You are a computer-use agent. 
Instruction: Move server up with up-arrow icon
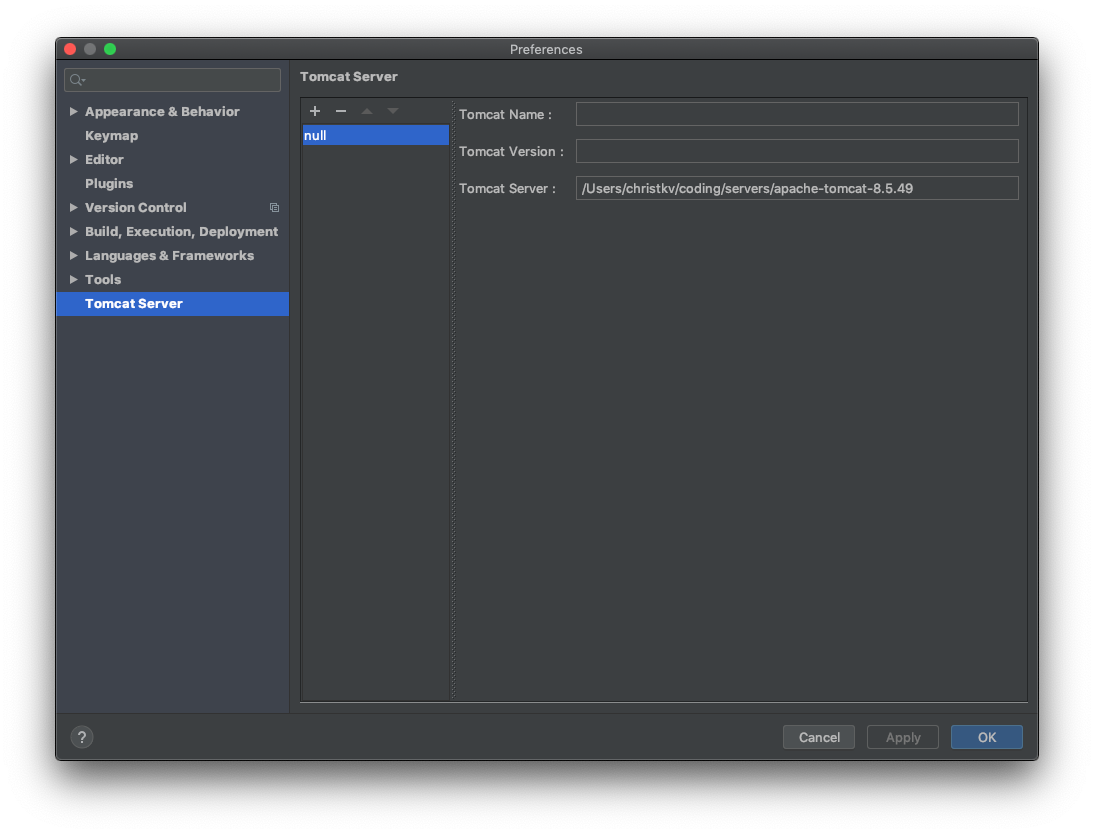(x=366, y=111)
